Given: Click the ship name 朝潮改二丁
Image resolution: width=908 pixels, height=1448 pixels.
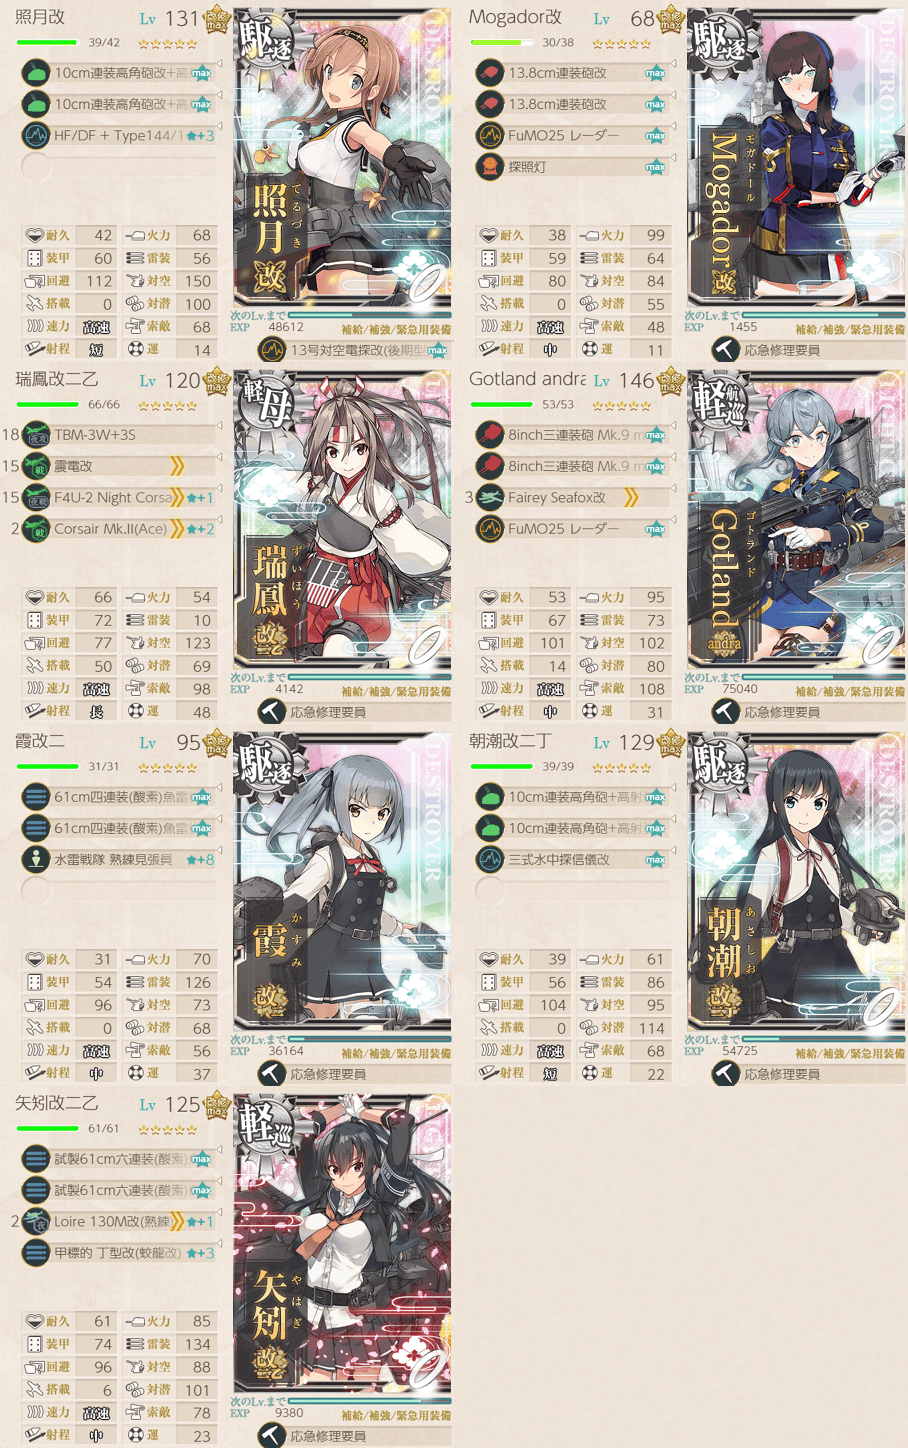Looking at the screenshot, I should point(510,741).
